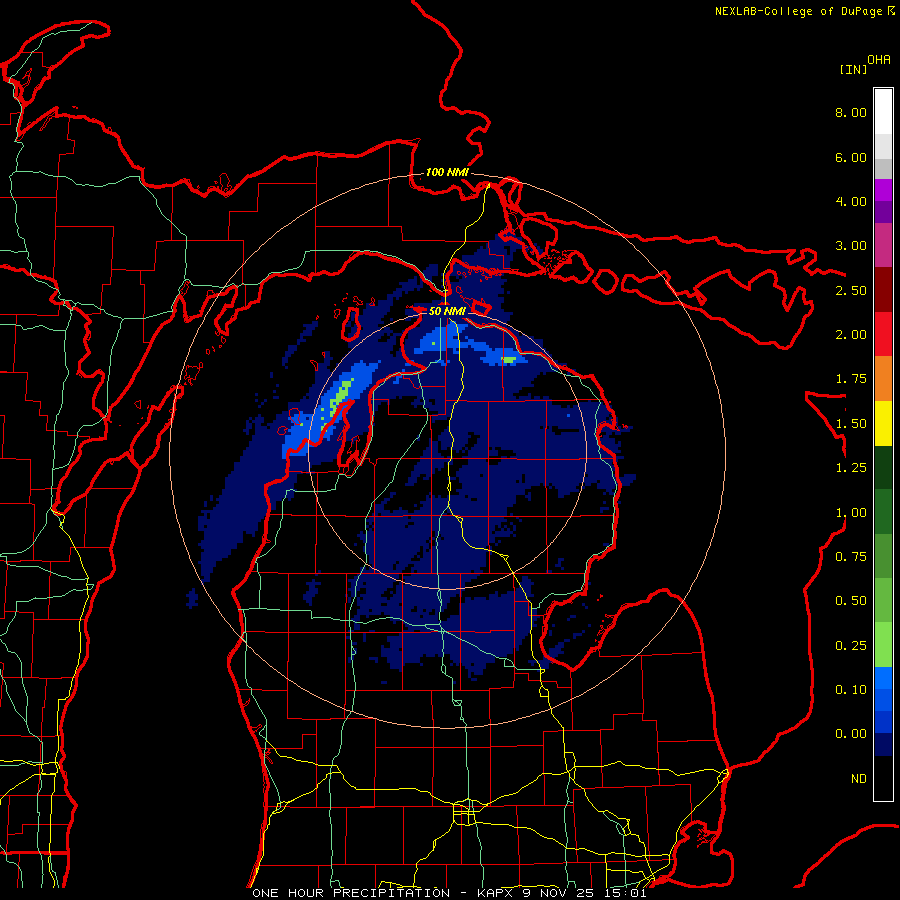The width and height of the screenshot is (900, 900).
Task: Click the 6.00 legend value
Action: point(851,157)
